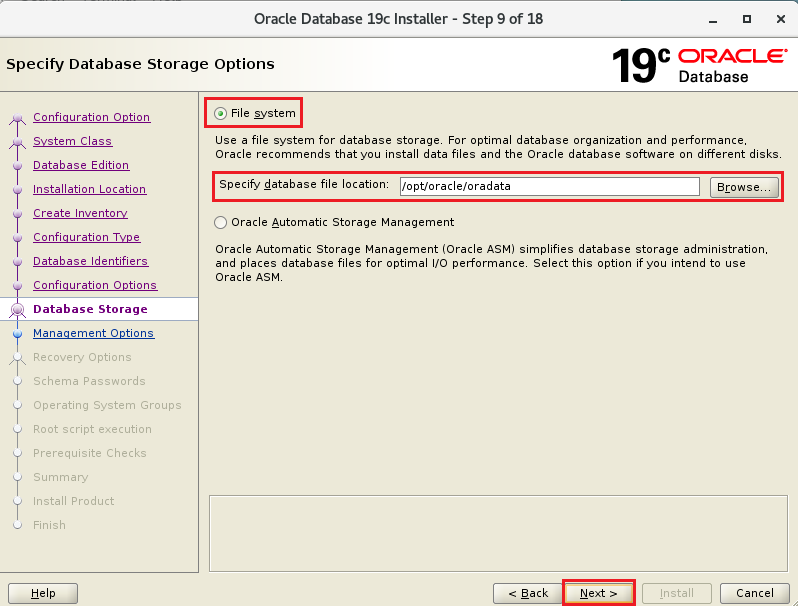Click the database file location field
The image size is (798, 606).
[x=550, y=186]
